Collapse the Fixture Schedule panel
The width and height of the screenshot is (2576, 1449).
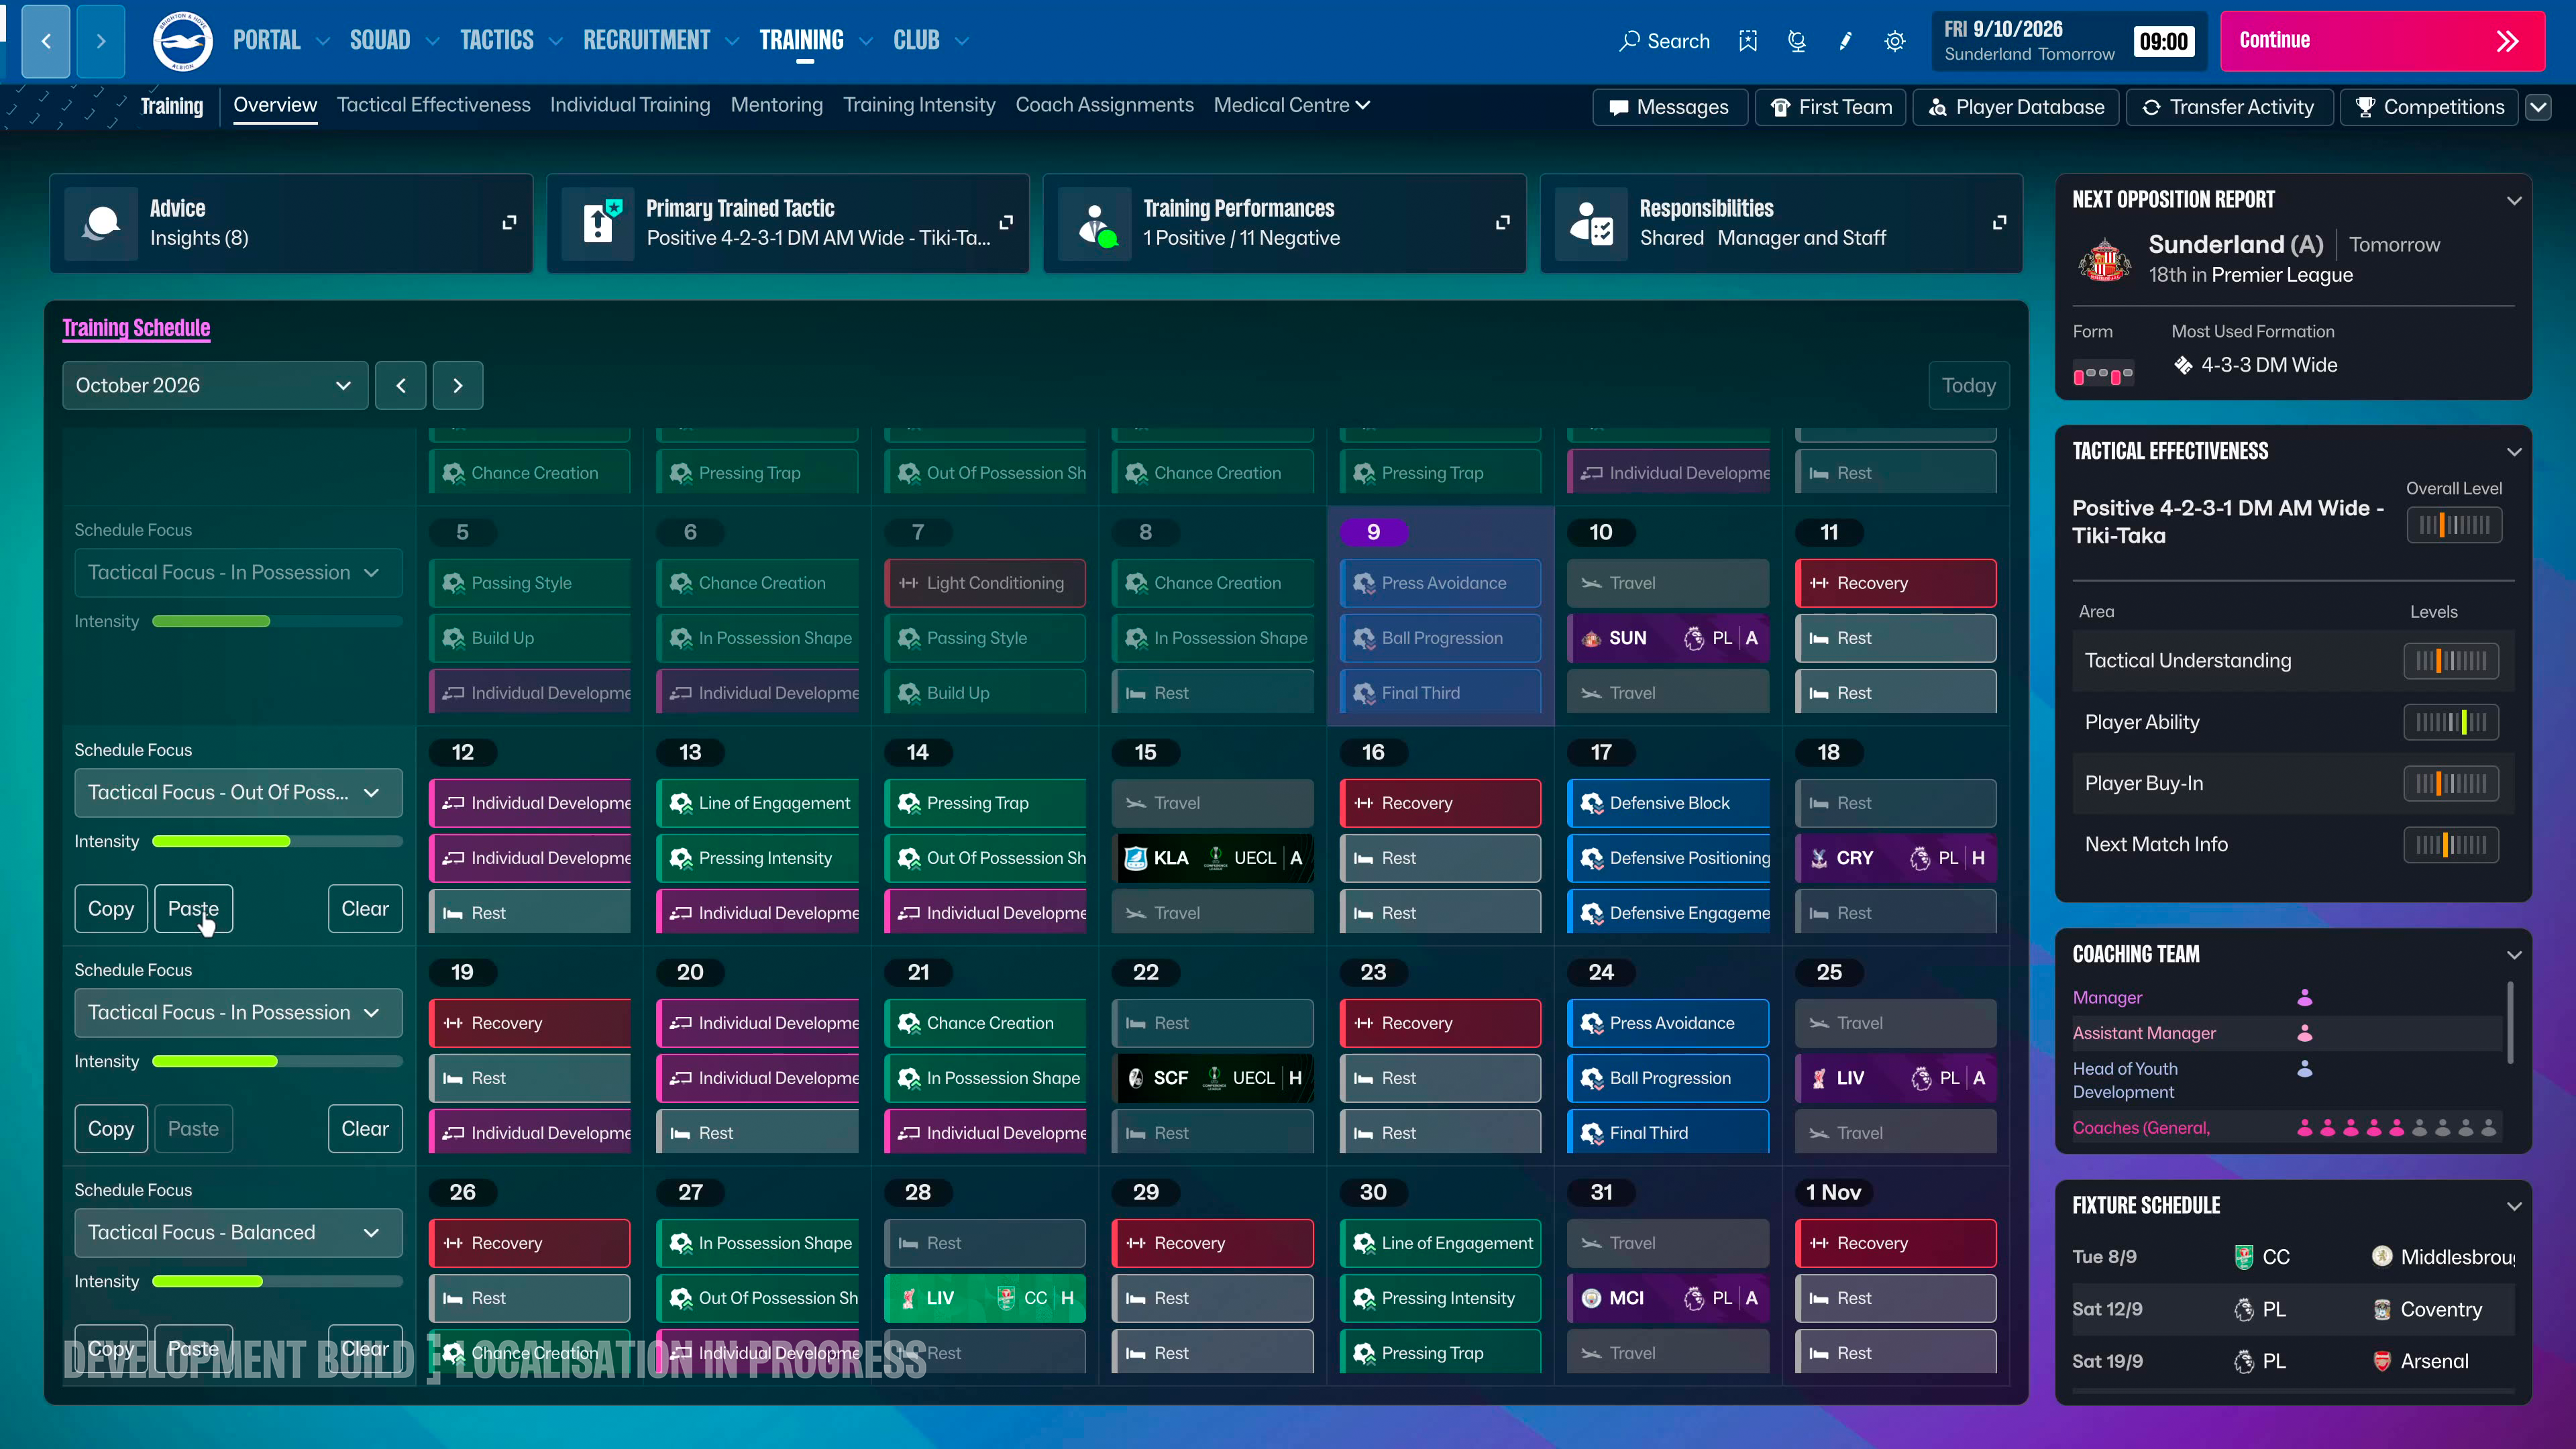click(x=2514, y=1206)
